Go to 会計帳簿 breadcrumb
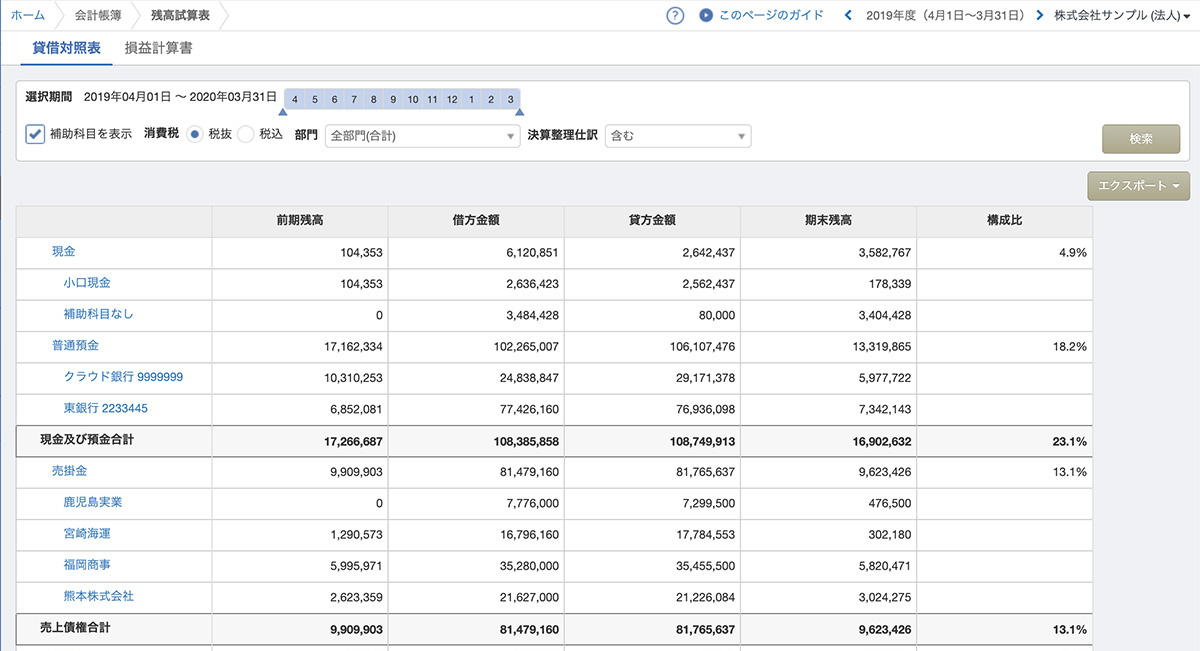This screenshot has height=651, width=1200. tap(99, 15)
